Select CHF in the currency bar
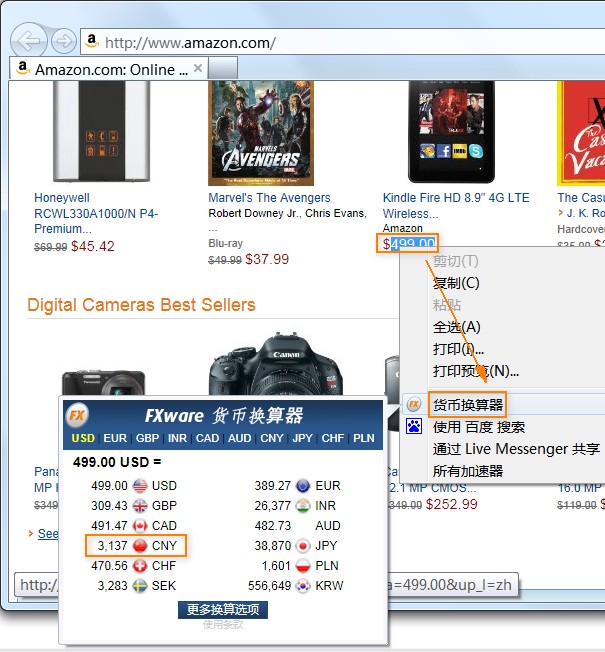This screenshot has height=652, width=605. tap(333, 438)
